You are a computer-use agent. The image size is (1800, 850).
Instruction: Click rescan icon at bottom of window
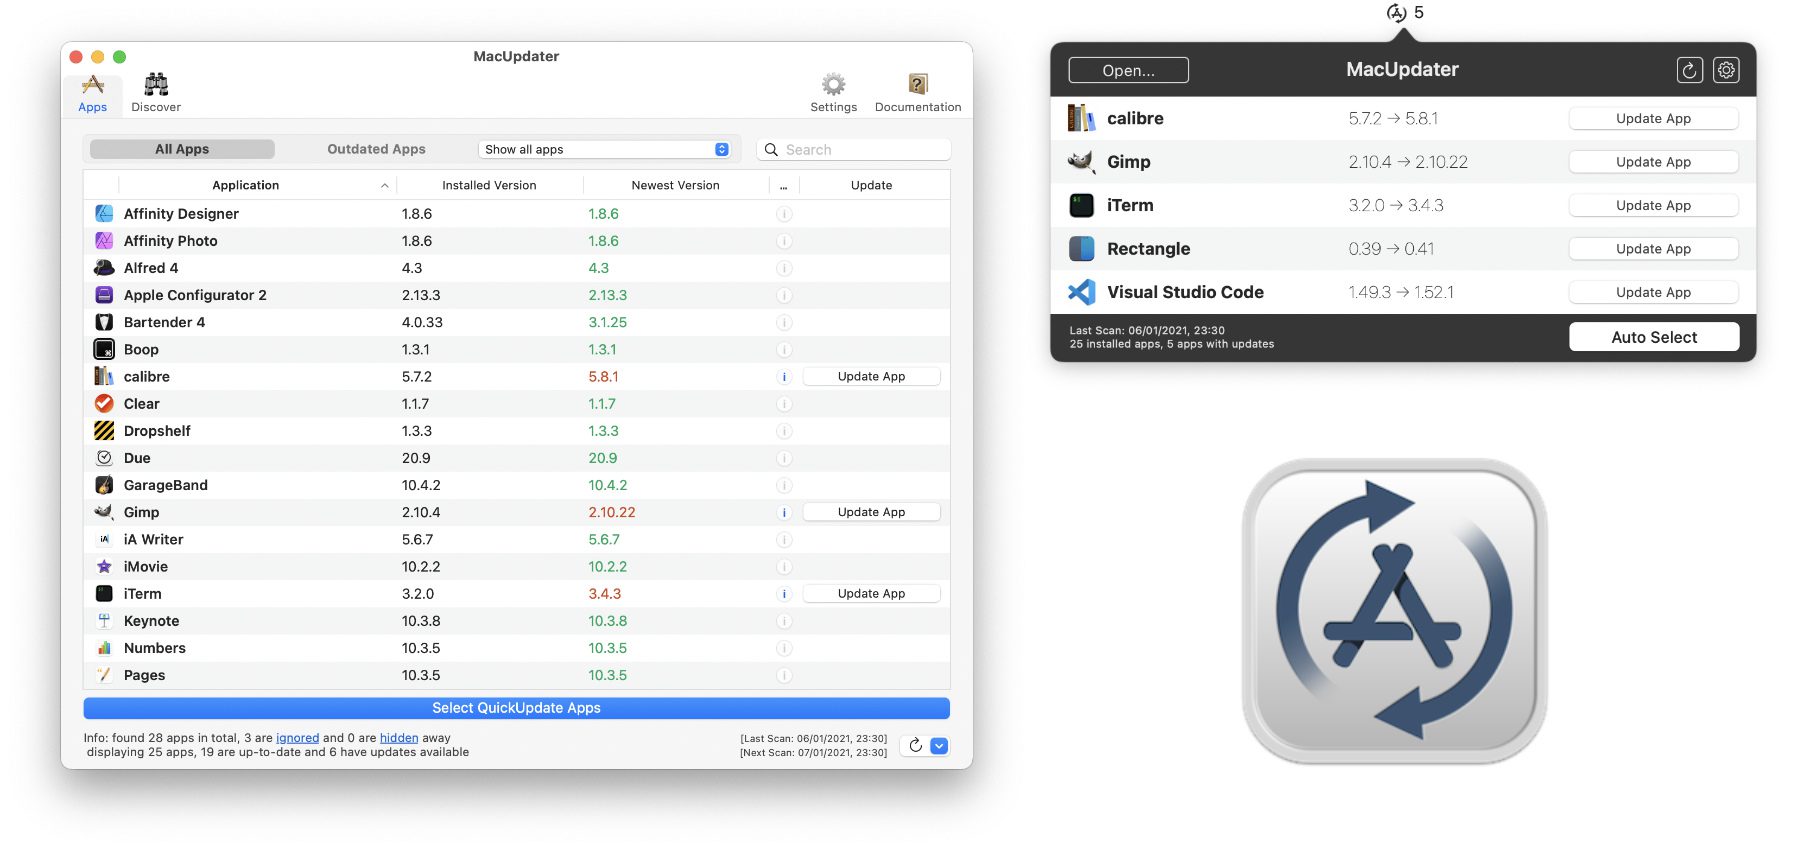pyautogui.click(x=915, y=746)
